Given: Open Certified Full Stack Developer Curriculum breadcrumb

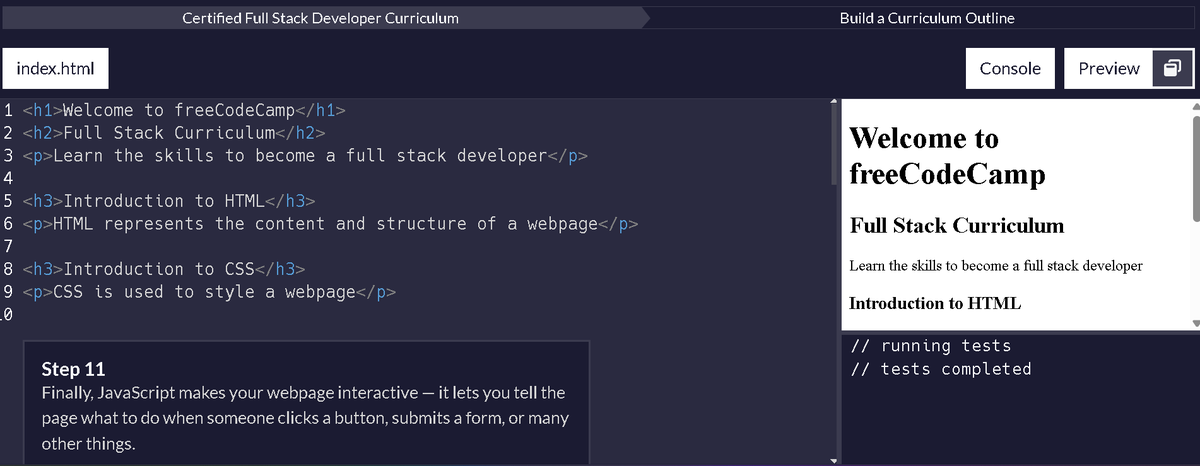Looking at the screenshot, I should tap(320, 18).
